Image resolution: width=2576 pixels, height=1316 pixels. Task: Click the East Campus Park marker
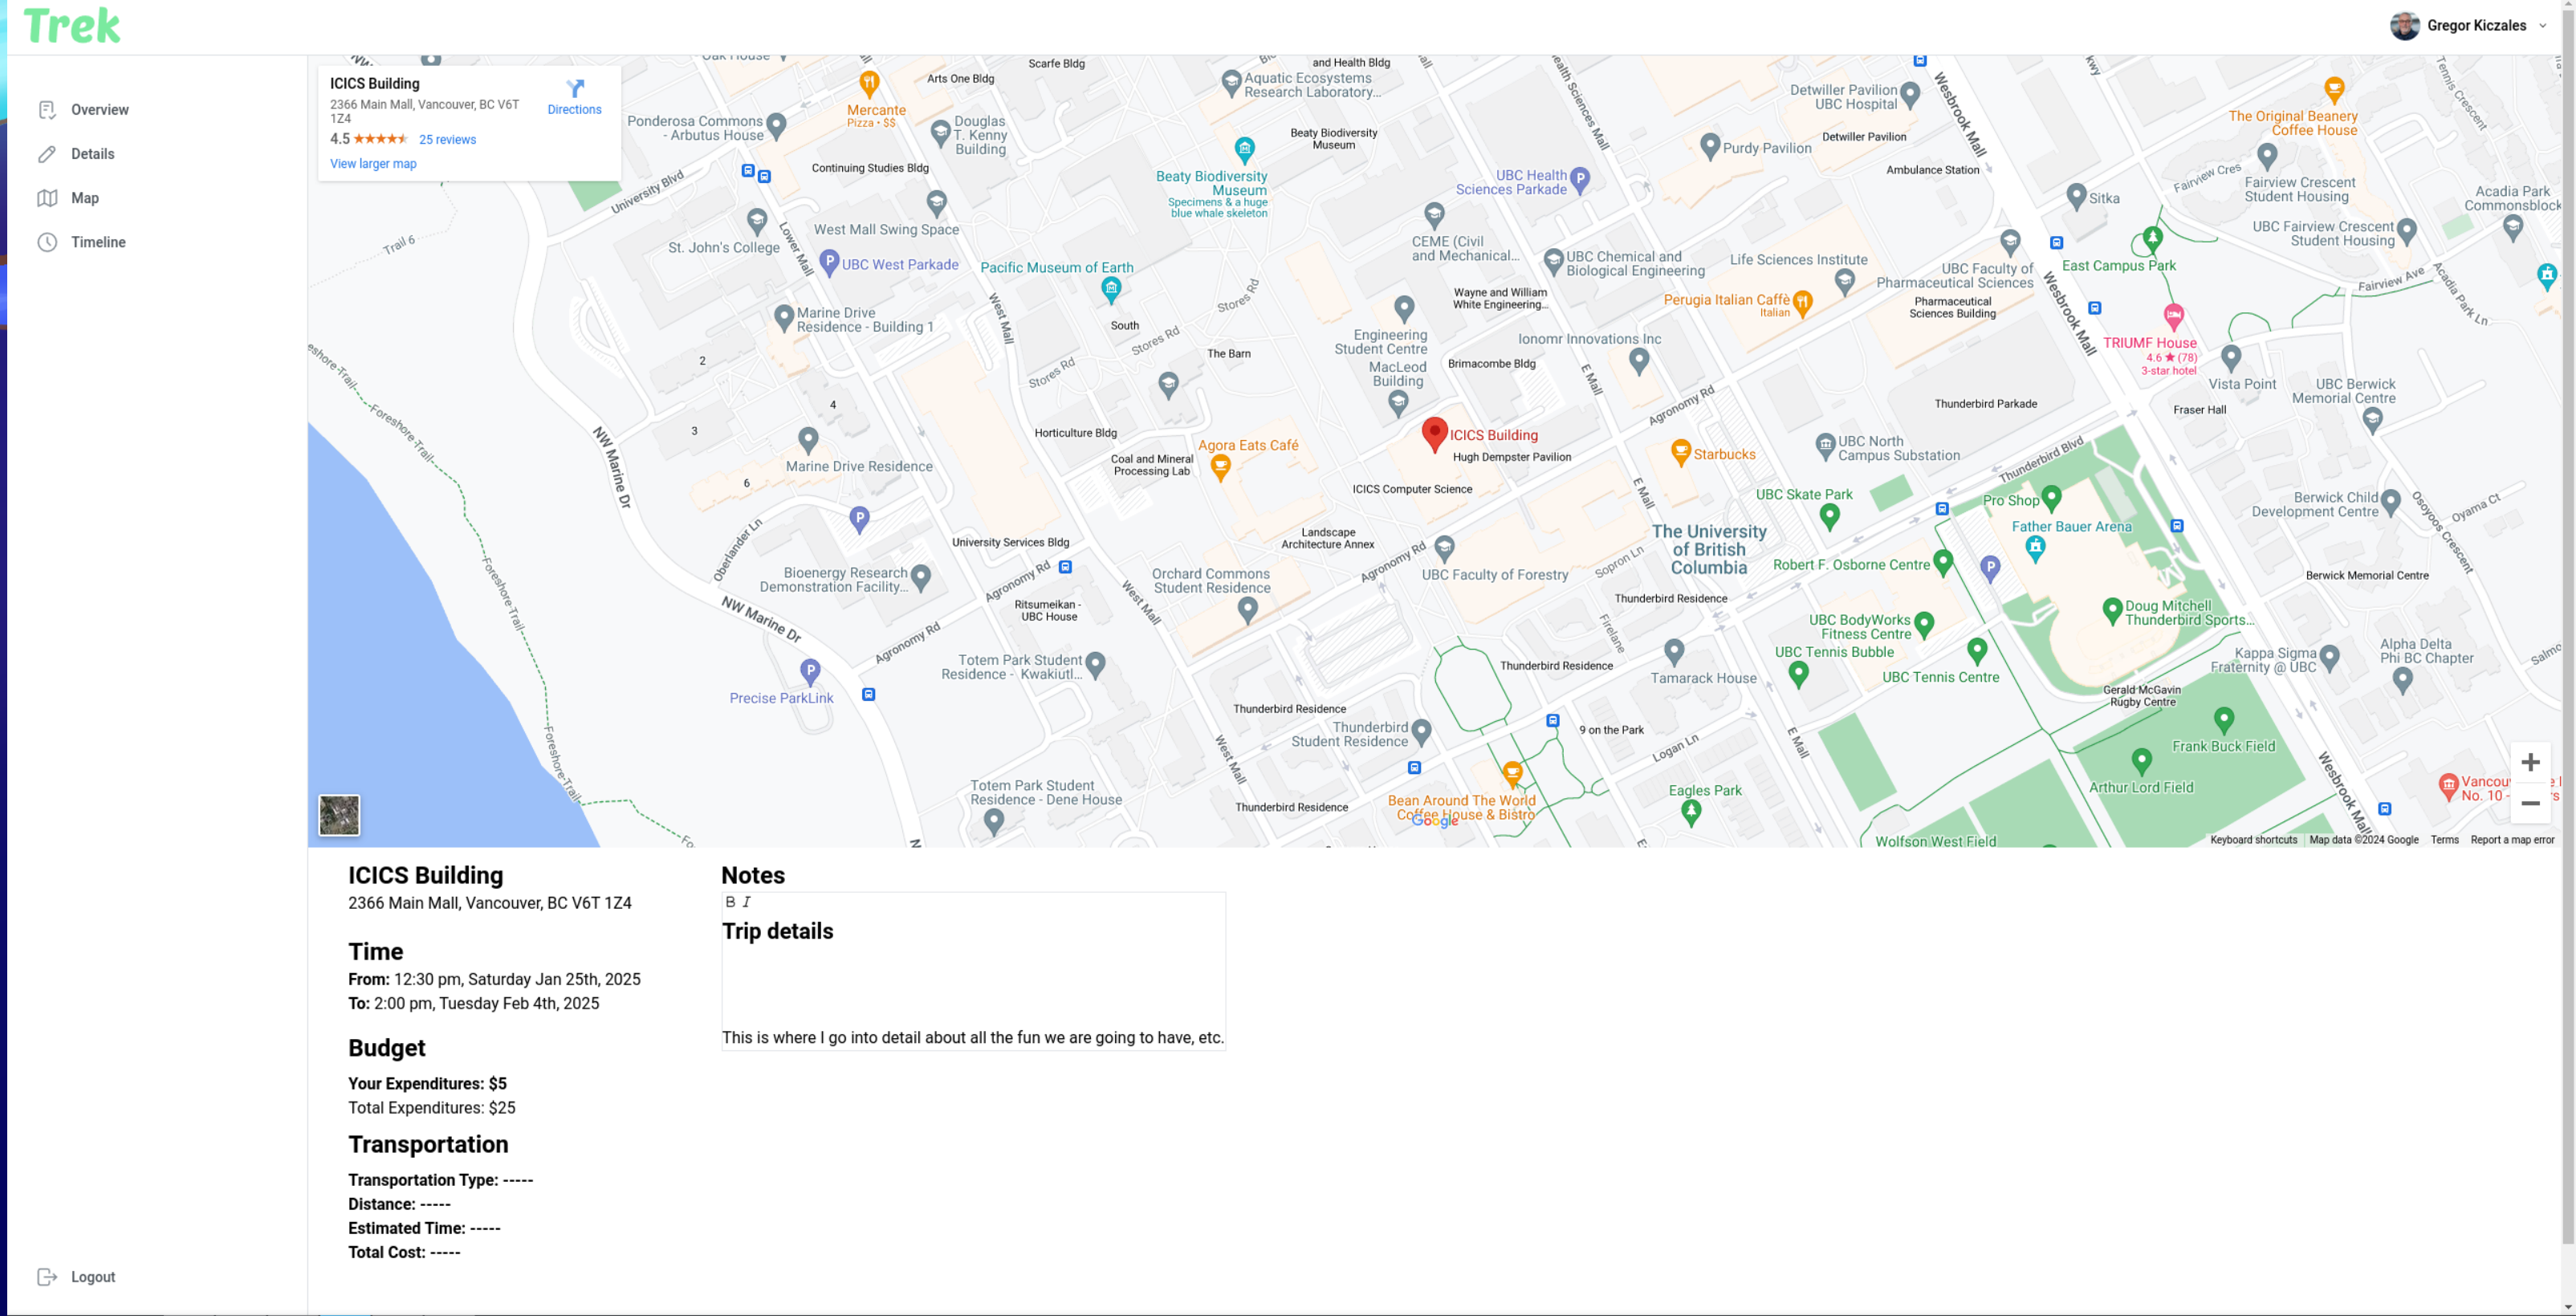click(x=2153, y=239)
